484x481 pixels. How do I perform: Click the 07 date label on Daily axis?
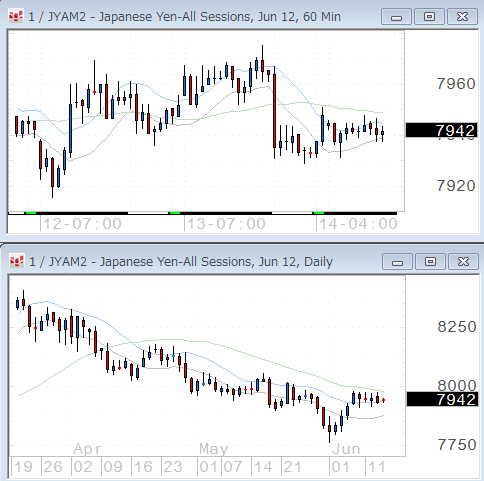tap(233, 467)
